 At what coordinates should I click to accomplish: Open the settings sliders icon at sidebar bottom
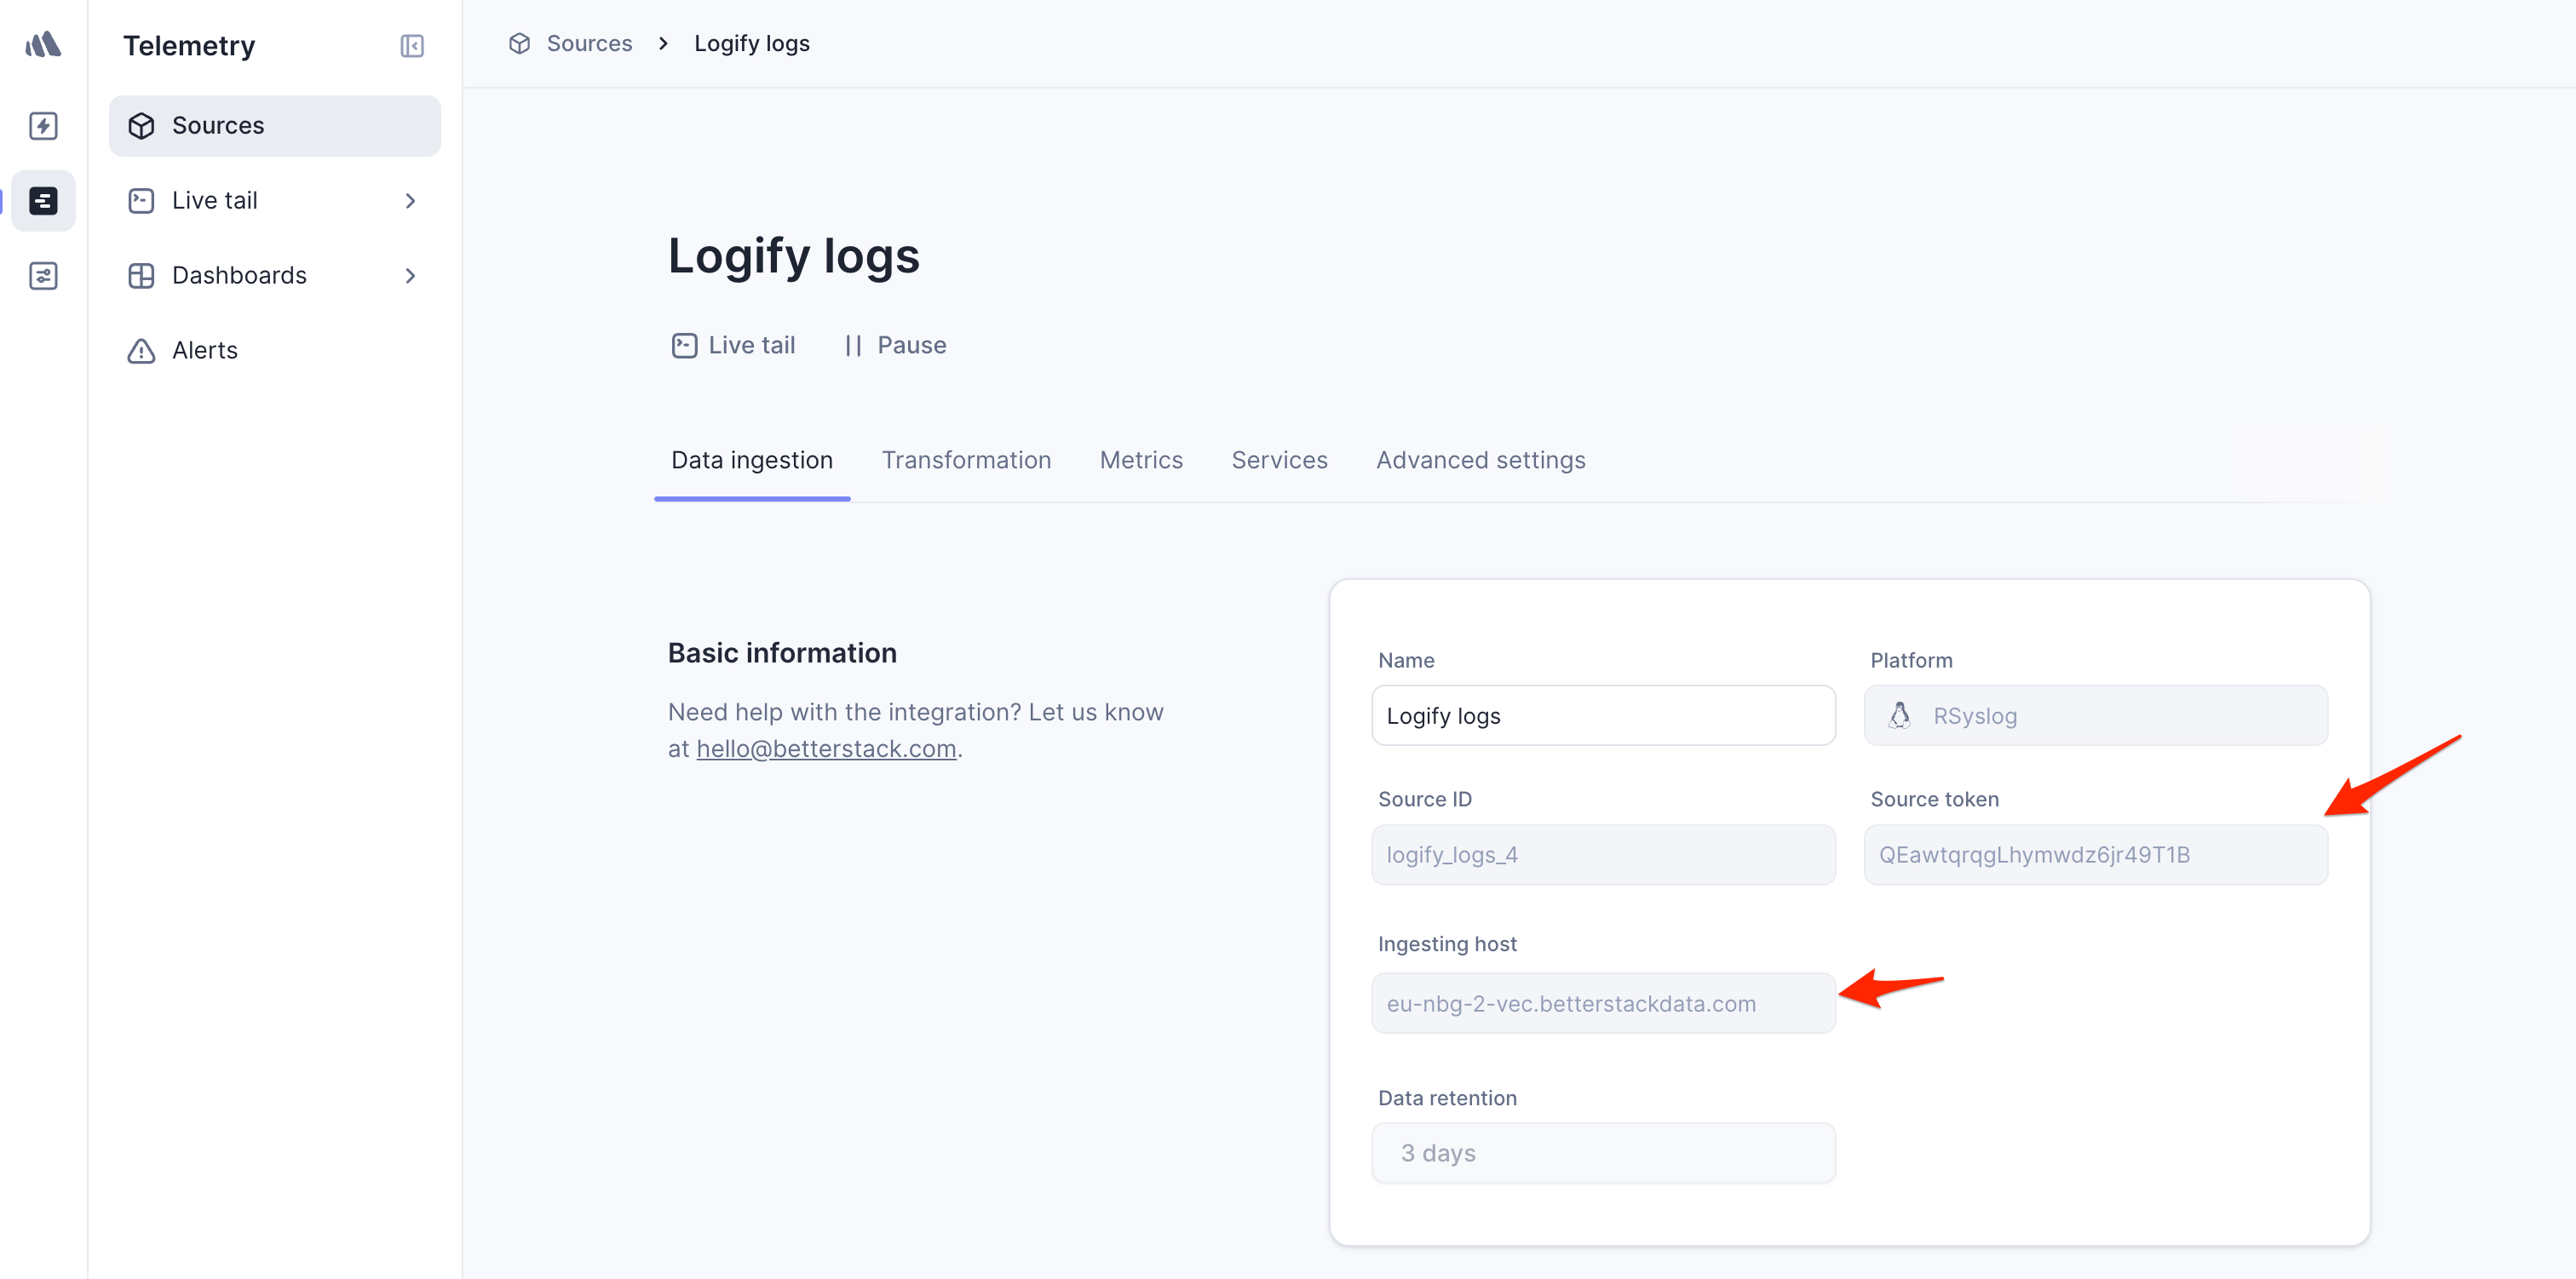tap(43, 275)
